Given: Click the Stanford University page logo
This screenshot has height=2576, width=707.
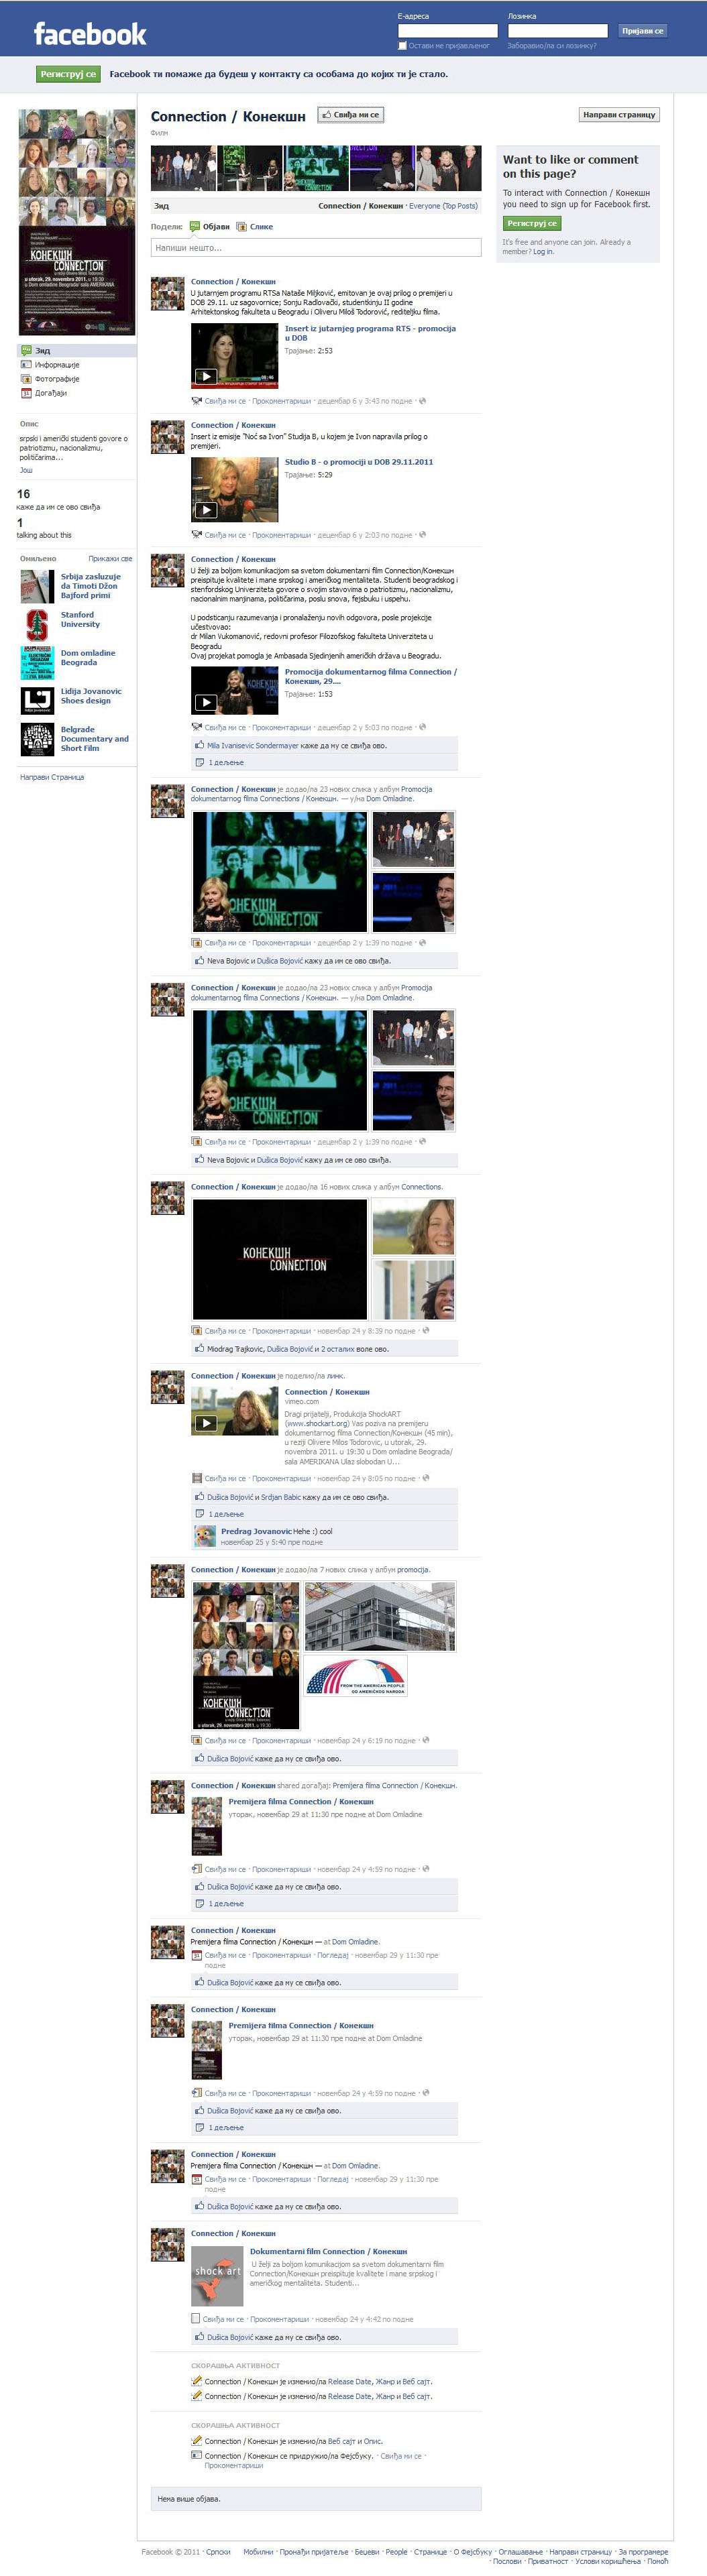Looking at the screenshot, I should (x=37, y=624).
